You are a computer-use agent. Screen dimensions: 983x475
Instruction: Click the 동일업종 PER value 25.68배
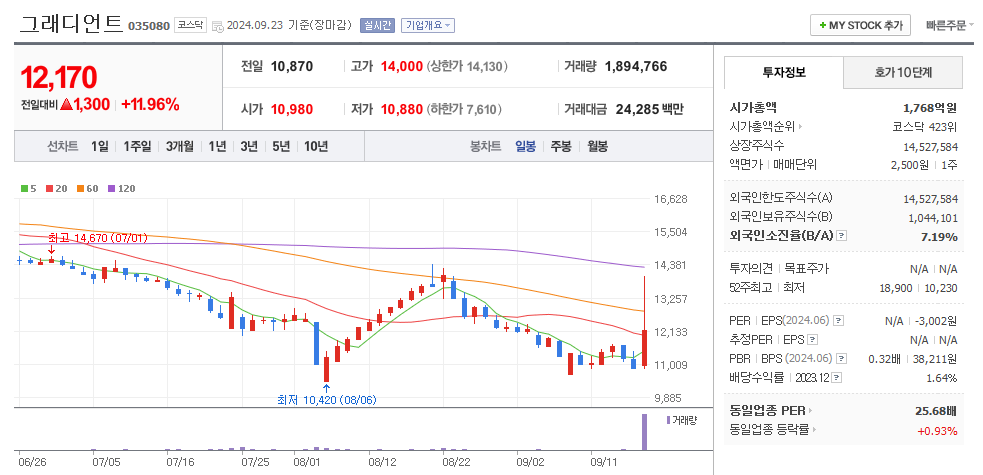[x=937, y=411]
